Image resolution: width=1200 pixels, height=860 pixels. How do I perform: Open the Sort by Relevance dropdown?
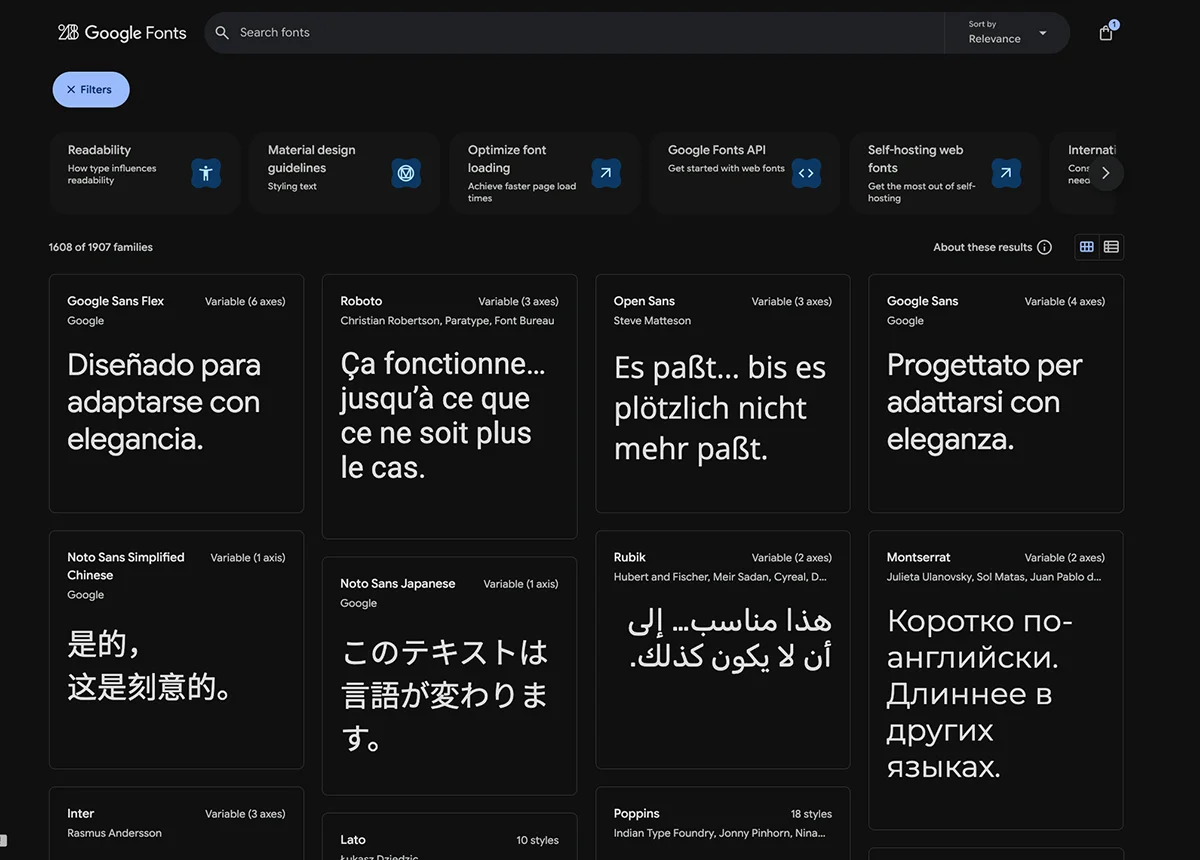[1007, 33]
